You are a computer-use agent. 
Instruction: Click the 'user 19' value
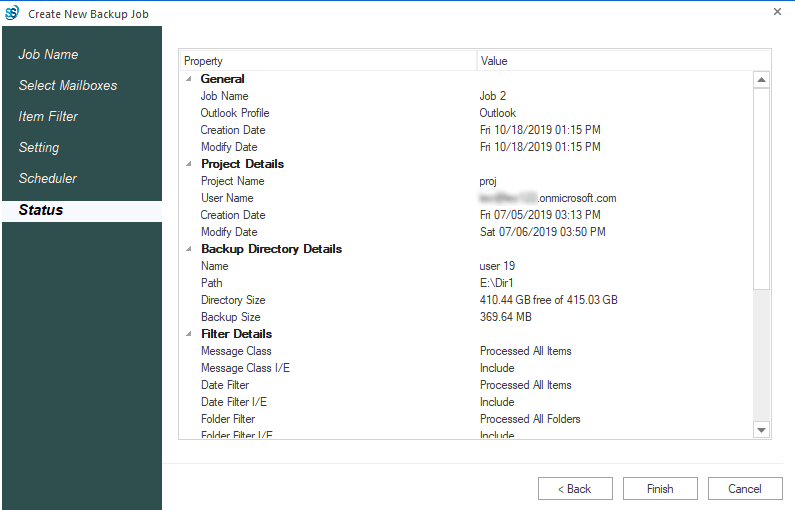(x=497, y=266)
